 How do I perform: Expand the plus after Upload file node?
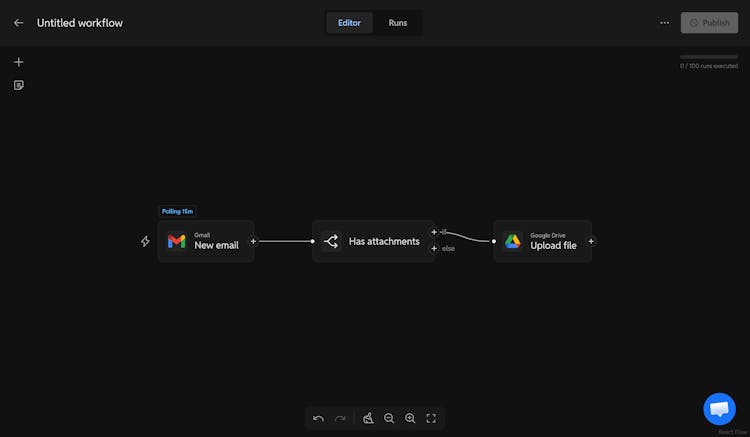coord(591,241)
